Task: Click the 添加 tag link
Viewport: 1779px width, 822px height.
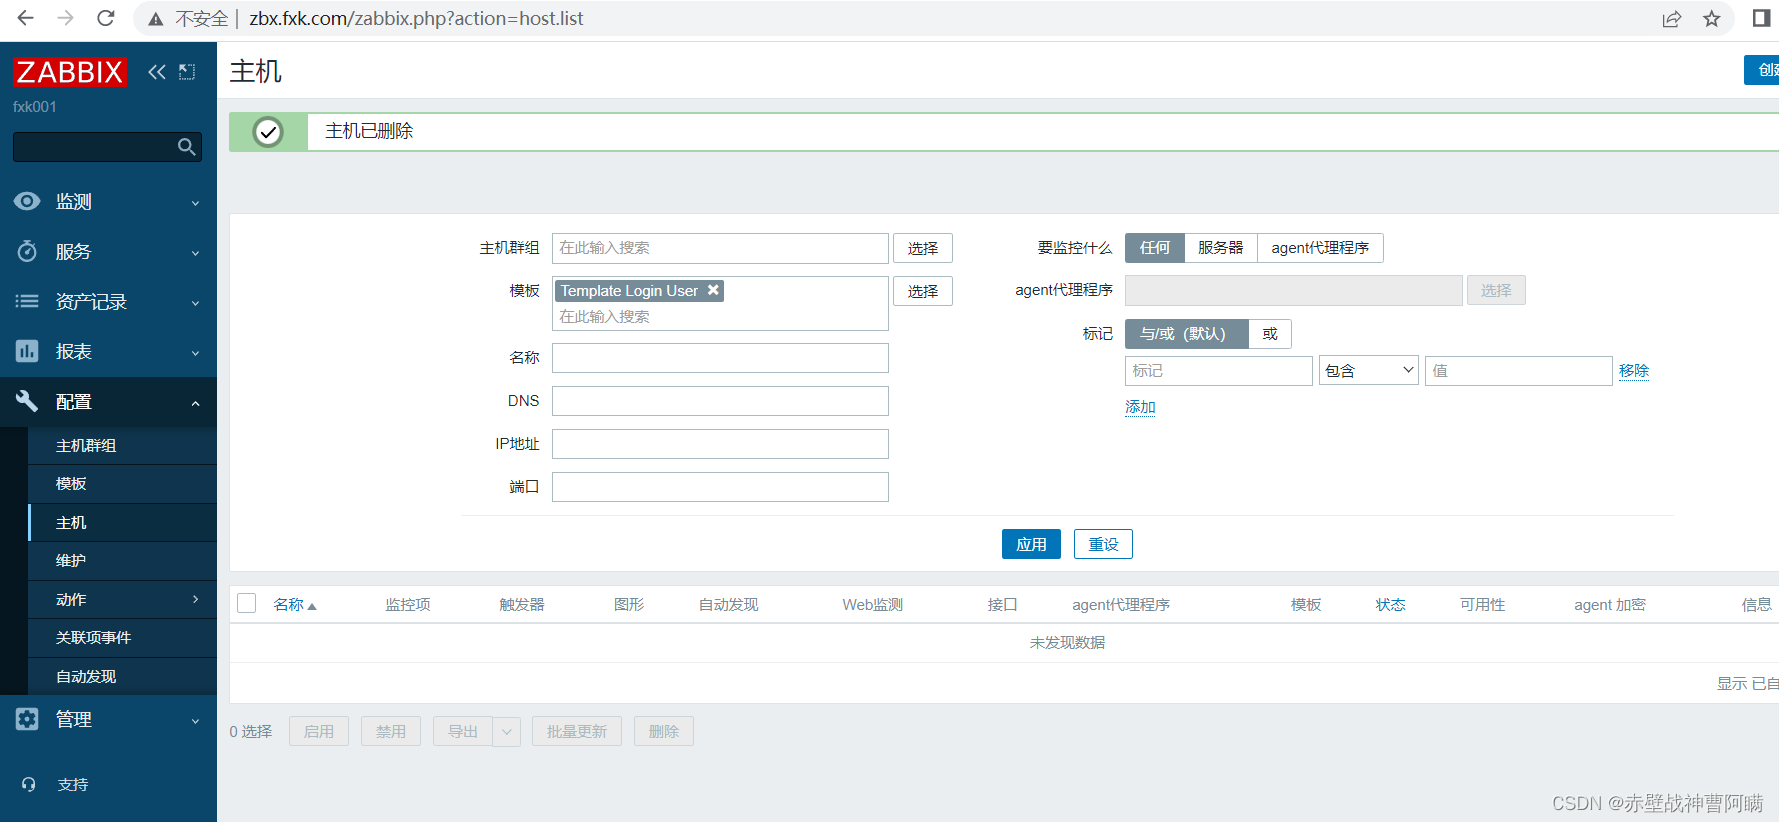Action: click(x=1140, y=407)
